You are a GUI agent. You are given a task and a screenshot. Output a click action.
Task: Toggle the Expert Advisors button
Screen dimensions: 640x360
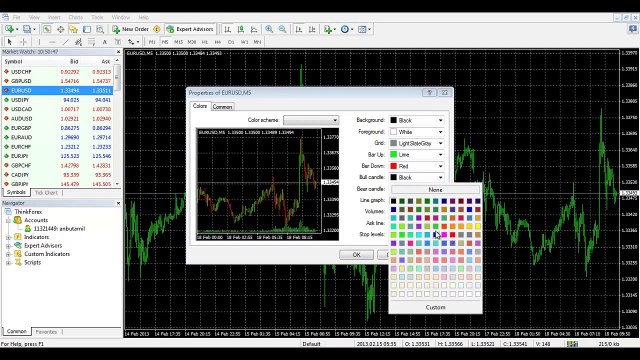(190, 29)
